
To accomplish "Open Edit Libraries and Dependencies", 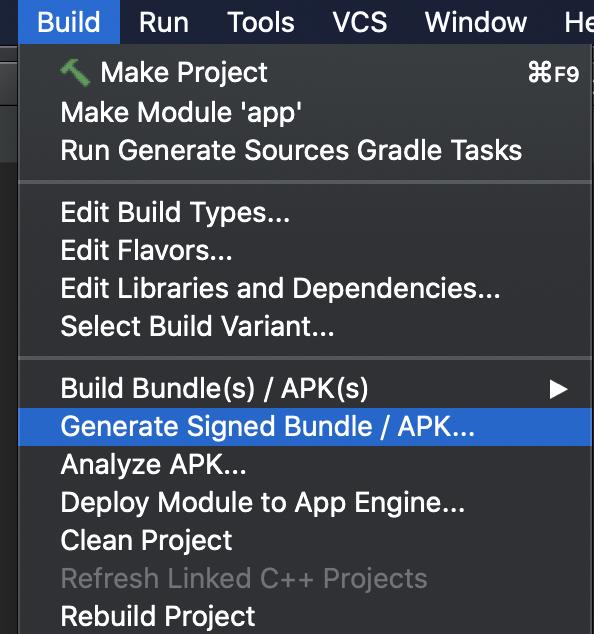I will [x=305, y=288].
